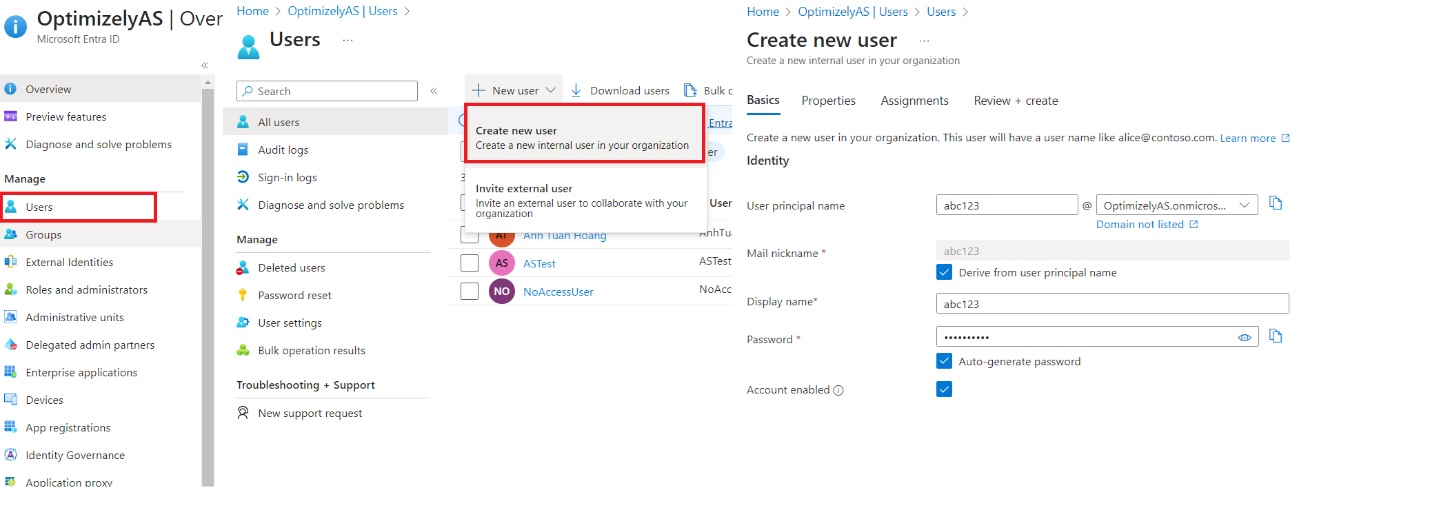Screen dimensions: 1430x510
Task: Open the New user dropdown
Action: coord(513,90)
